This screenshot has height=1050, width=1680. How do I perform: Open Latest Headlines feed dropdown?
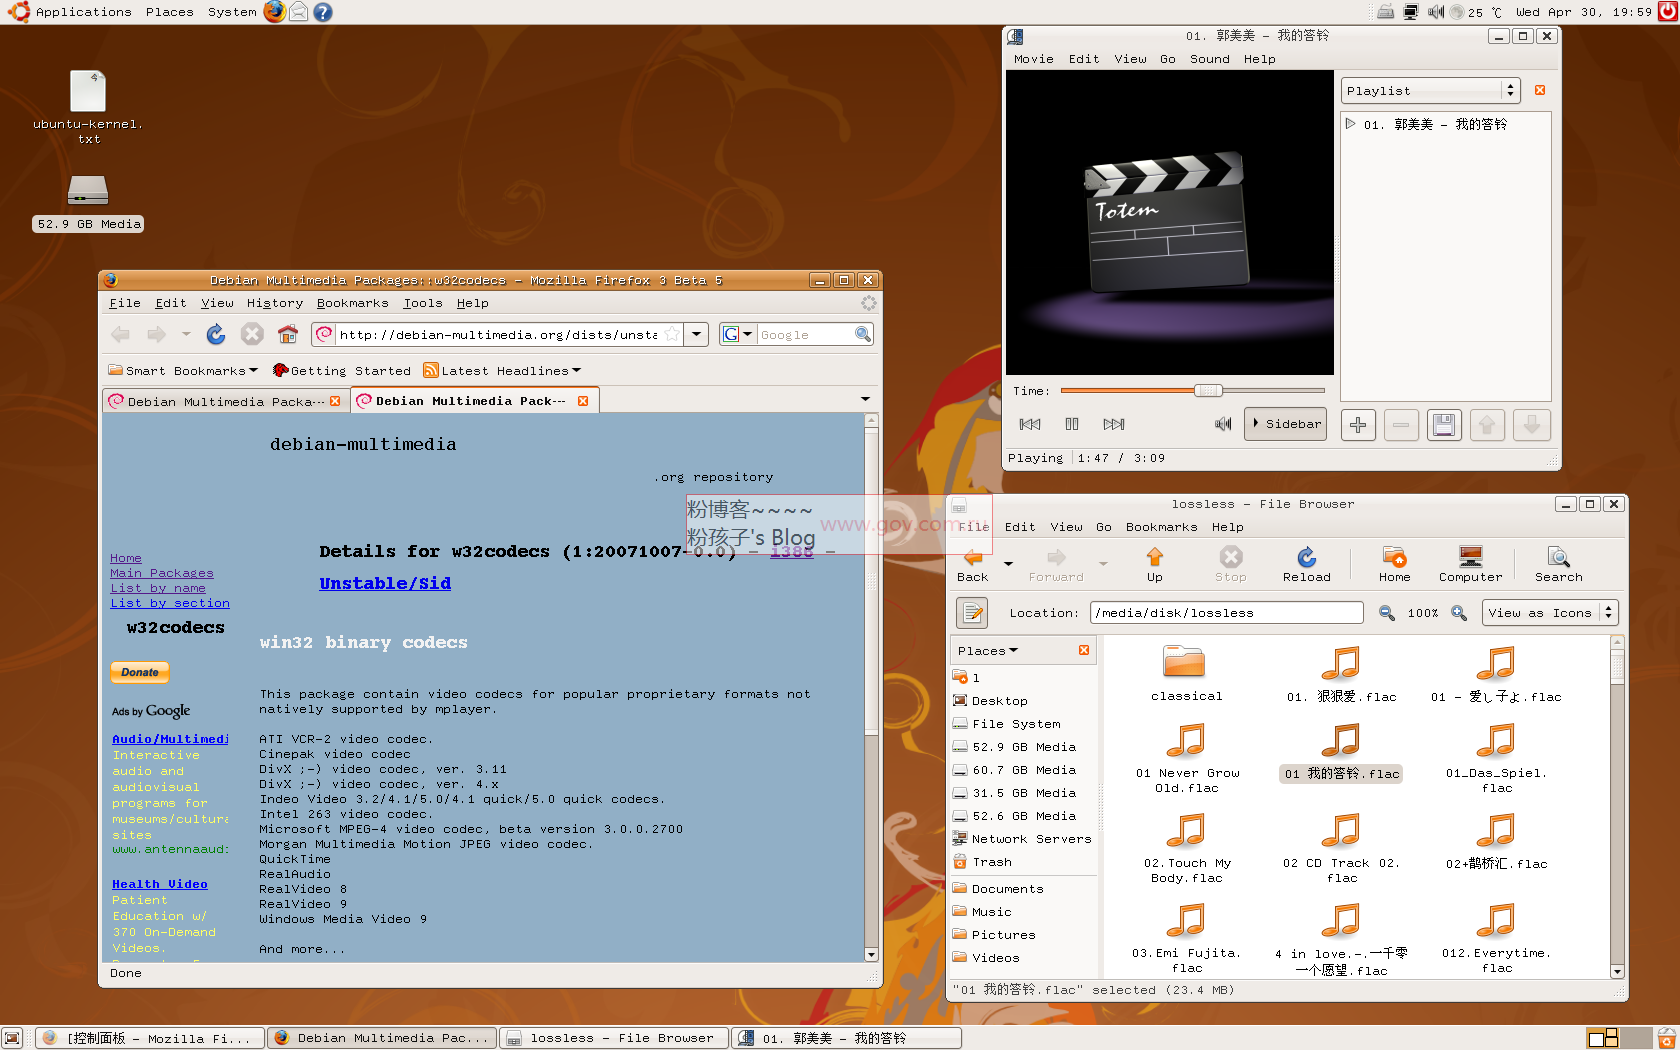tap(502, 371)
